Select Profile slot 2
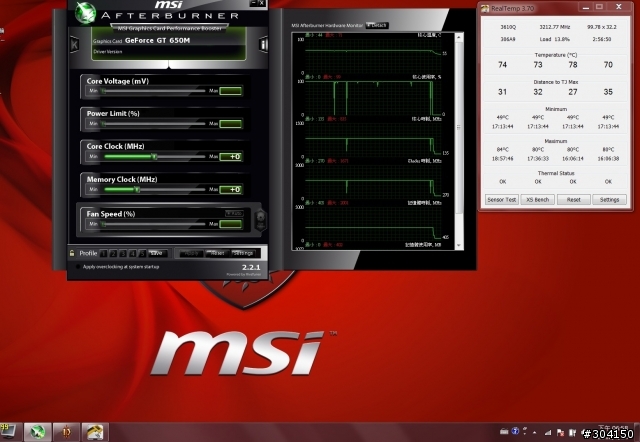640x442 pixels. (x=113, y=253)
